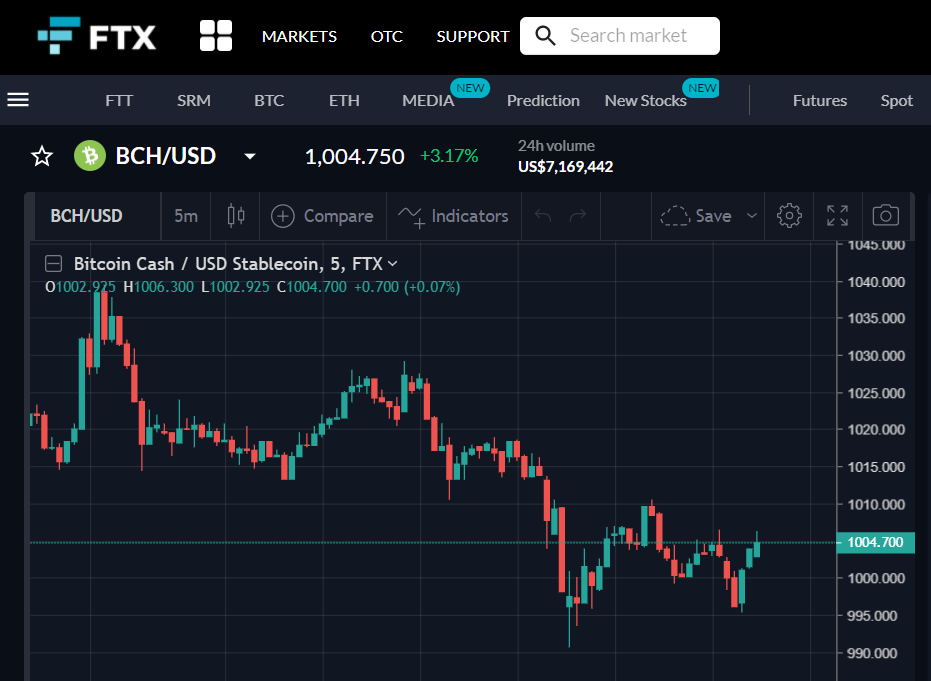Viewport: 931px width, 681px height.
Task: Open the New Stocks tab
Action: click(645, 100)
